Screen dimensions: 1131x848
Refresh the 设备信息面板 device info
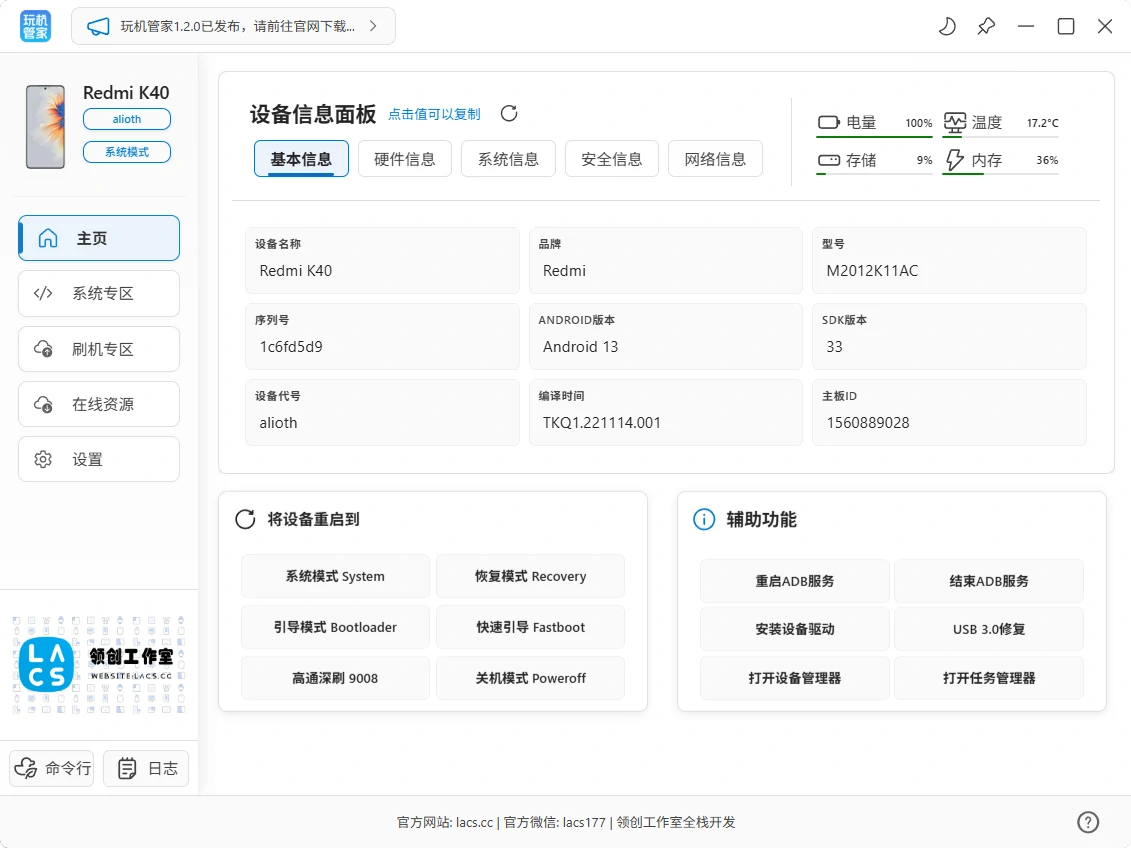pyautogui.click(x=509, y=114)
